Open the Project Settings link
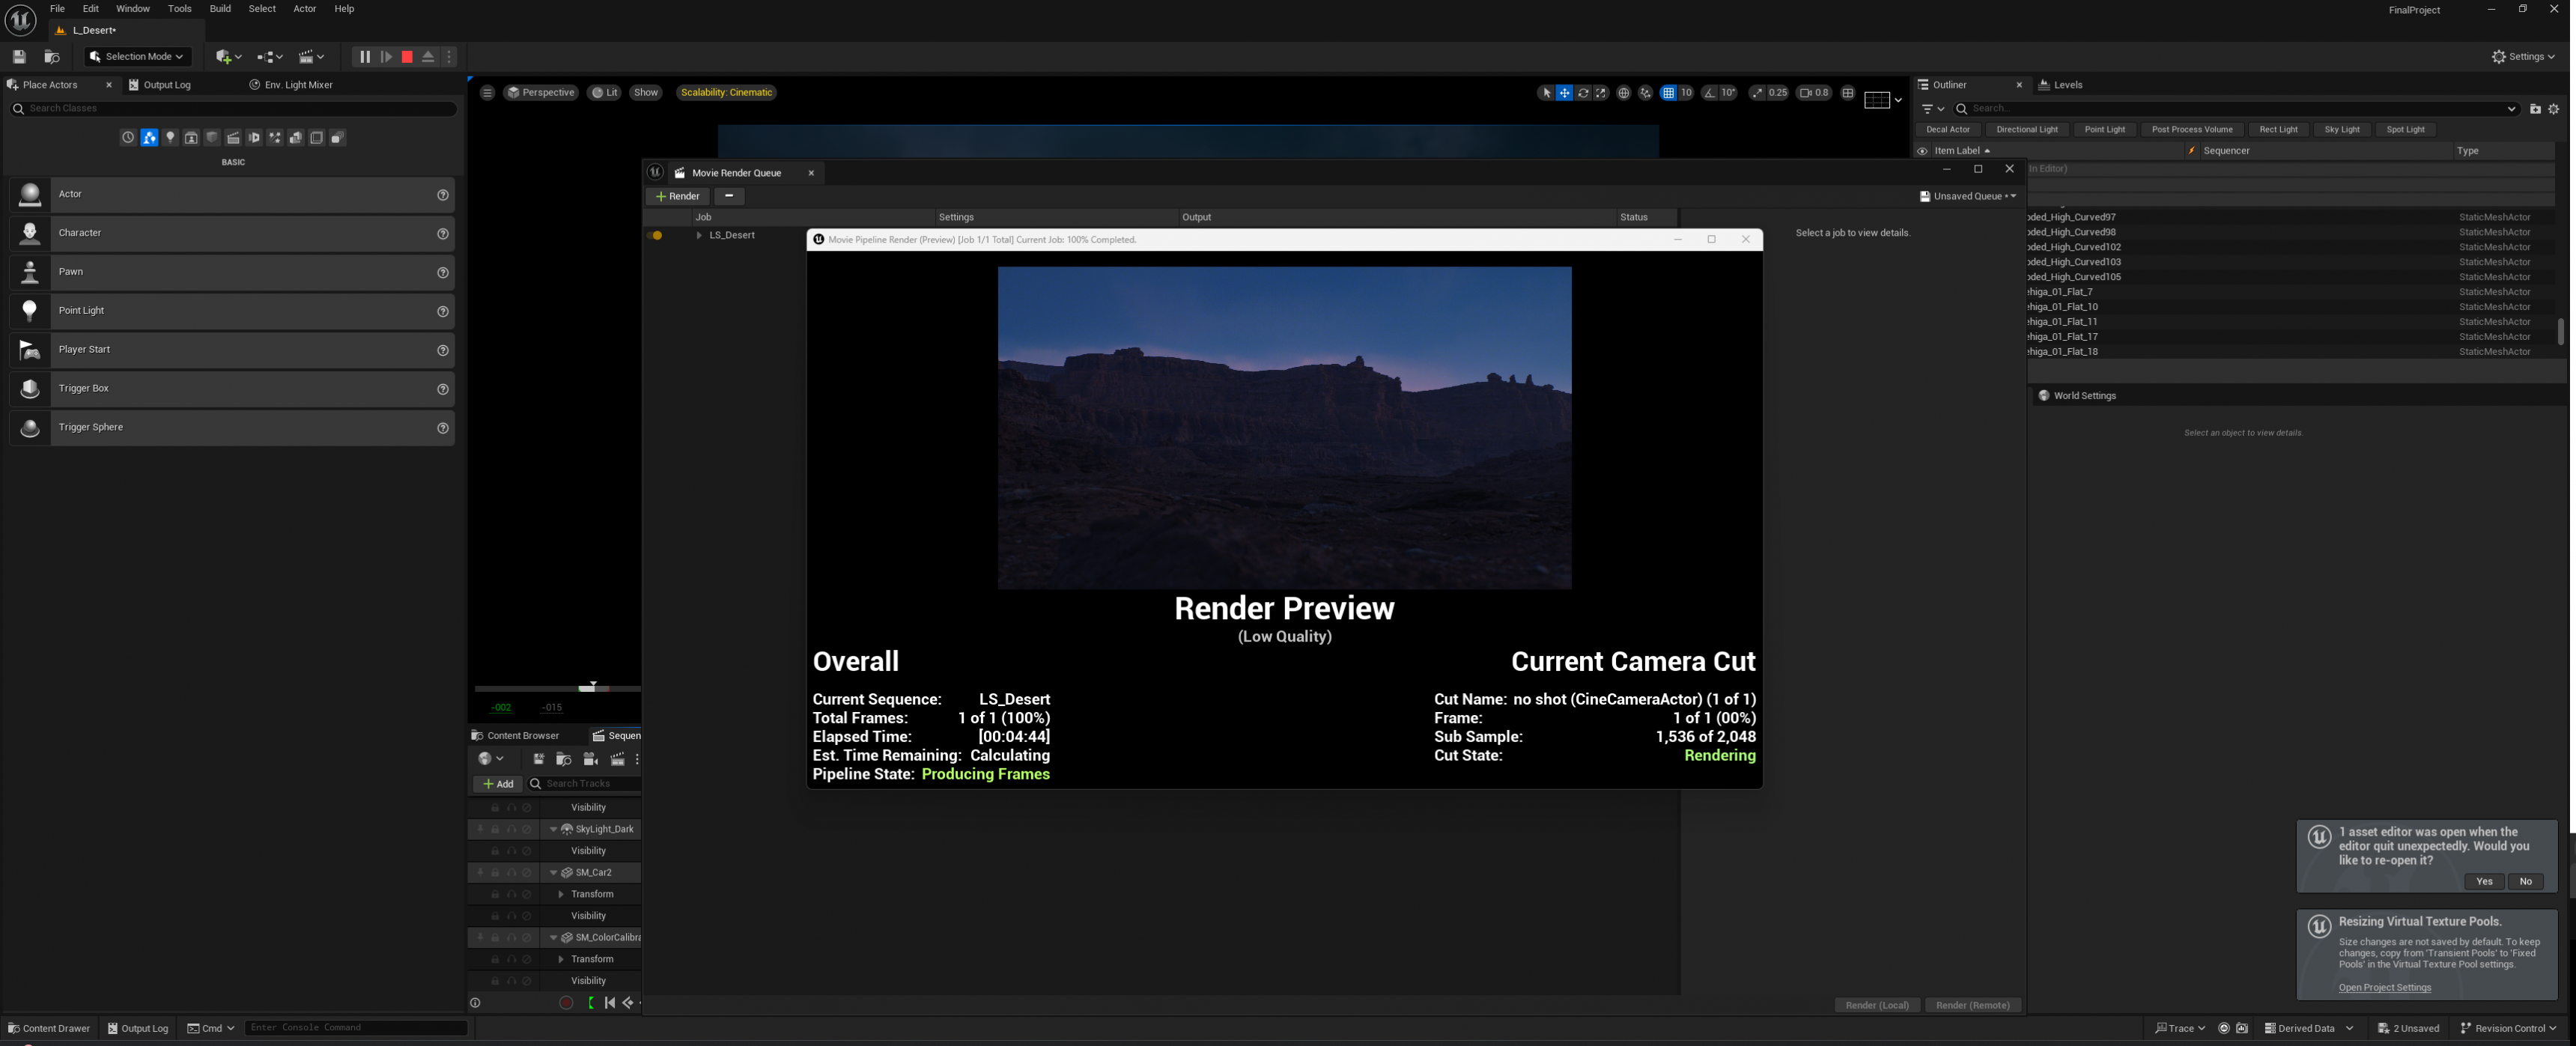Image resolution: width=2576 pixels, height=1046 pixels. click(2384, 988)
